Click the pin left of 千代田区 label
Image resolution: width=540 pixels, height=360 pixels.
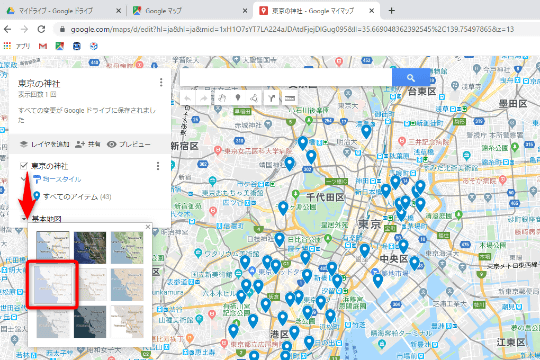click(283, 208)
